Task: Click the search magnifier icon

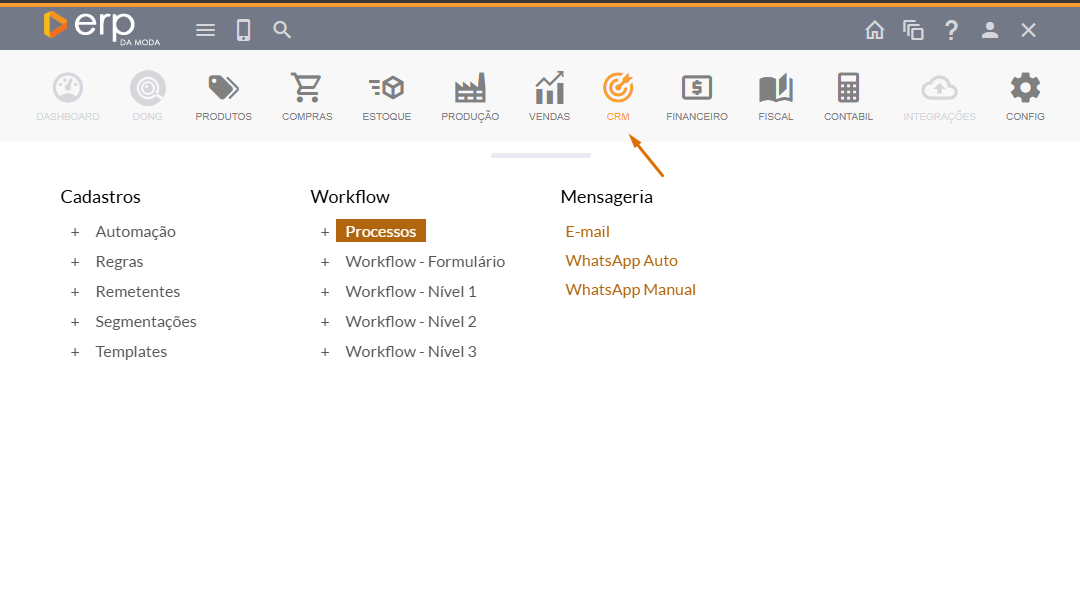Action: (282, 30)
